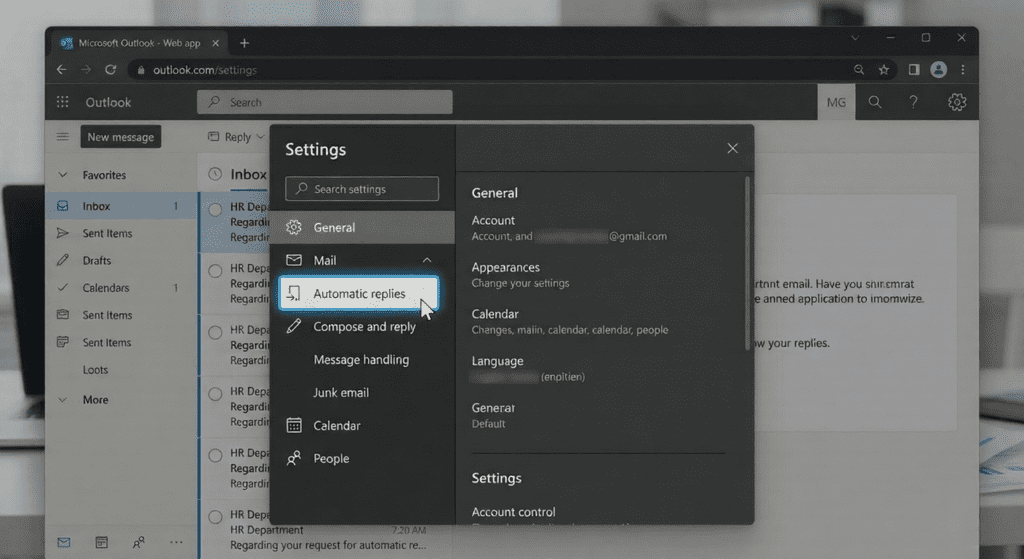Open a new browser tab
1024x559 pixels.
pos(244,43)
